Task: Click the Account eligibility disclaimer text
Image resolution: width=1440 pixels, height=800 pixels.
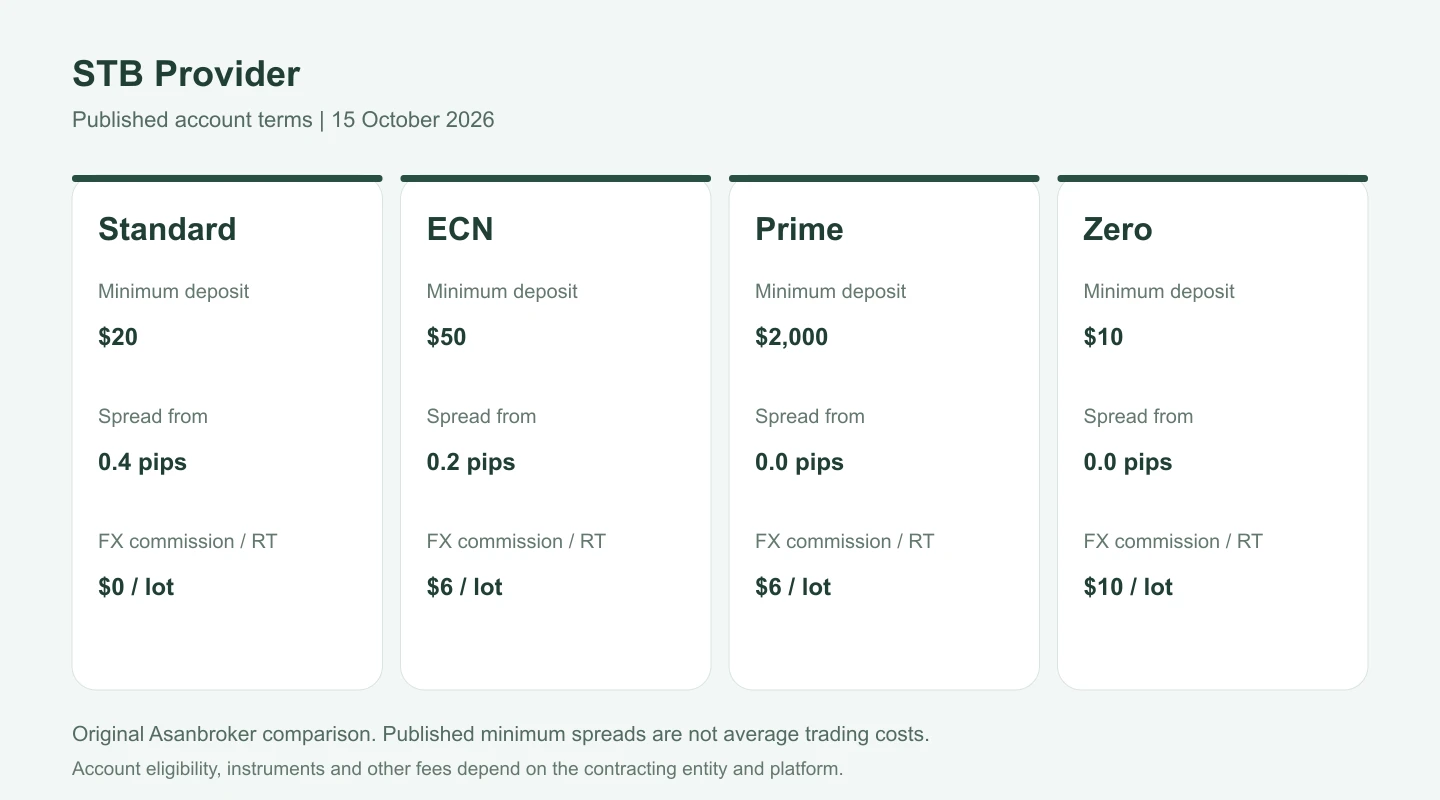Action: (x=458, y=769)
